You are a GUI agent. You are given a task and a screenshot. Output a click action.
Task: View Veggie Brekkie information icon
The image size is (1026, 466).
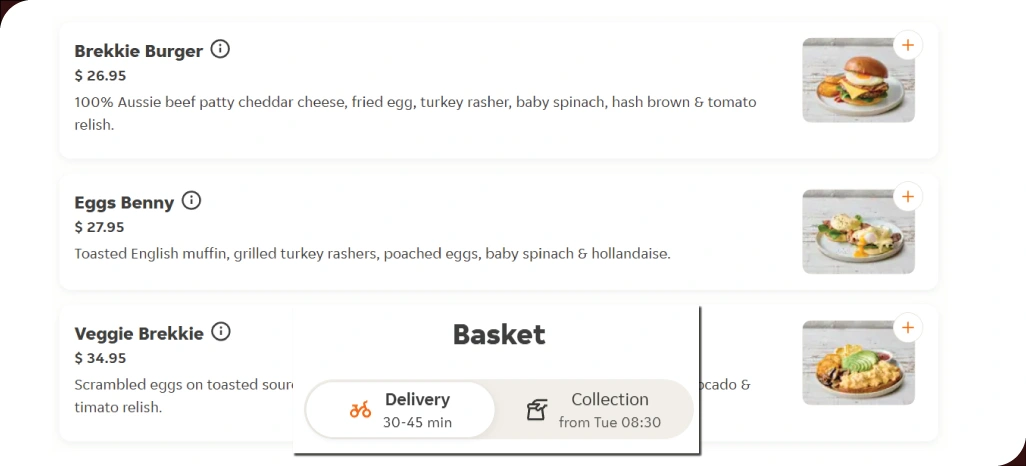(221, 332)
